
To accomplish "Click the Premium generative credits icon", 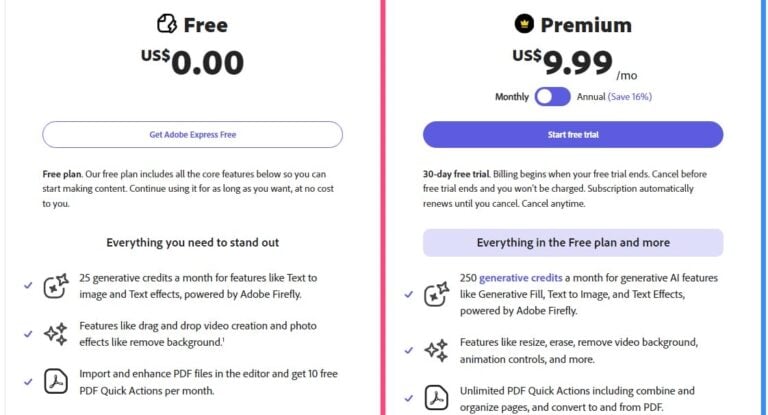I will 436,294.
